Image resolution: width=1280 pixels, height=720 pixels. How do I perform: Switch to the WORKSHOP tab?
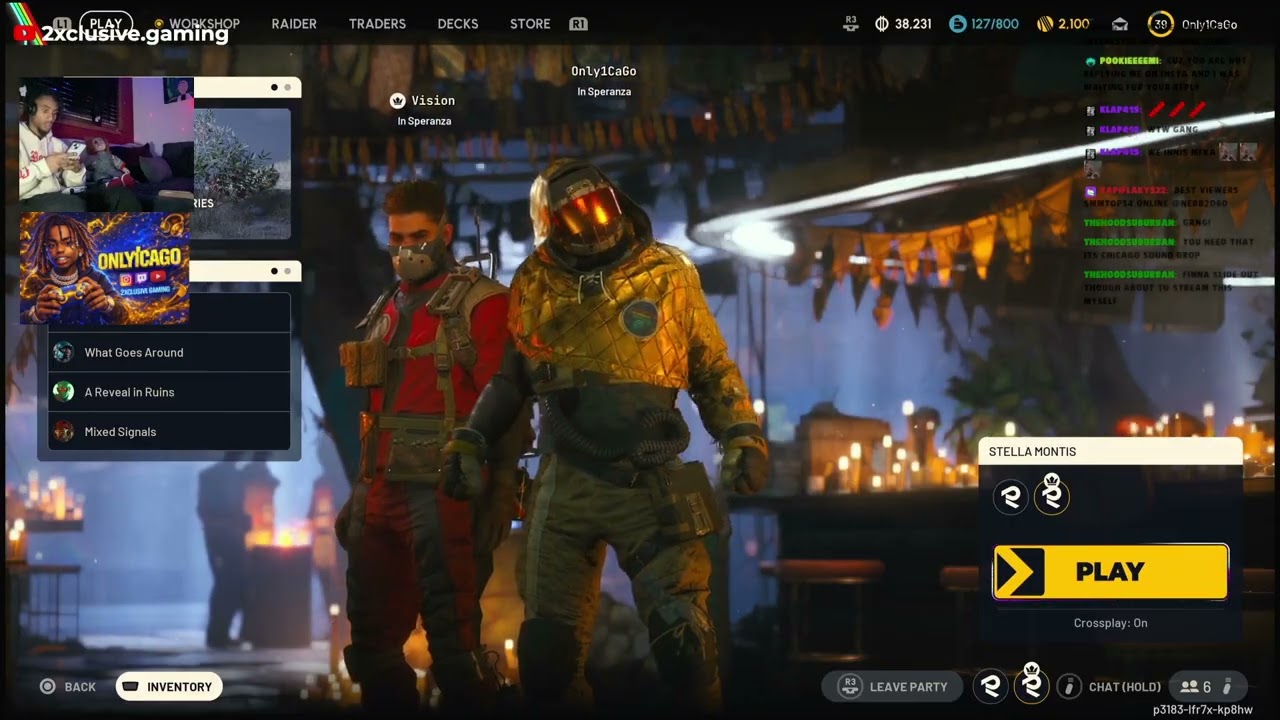[x=204, y=23]
